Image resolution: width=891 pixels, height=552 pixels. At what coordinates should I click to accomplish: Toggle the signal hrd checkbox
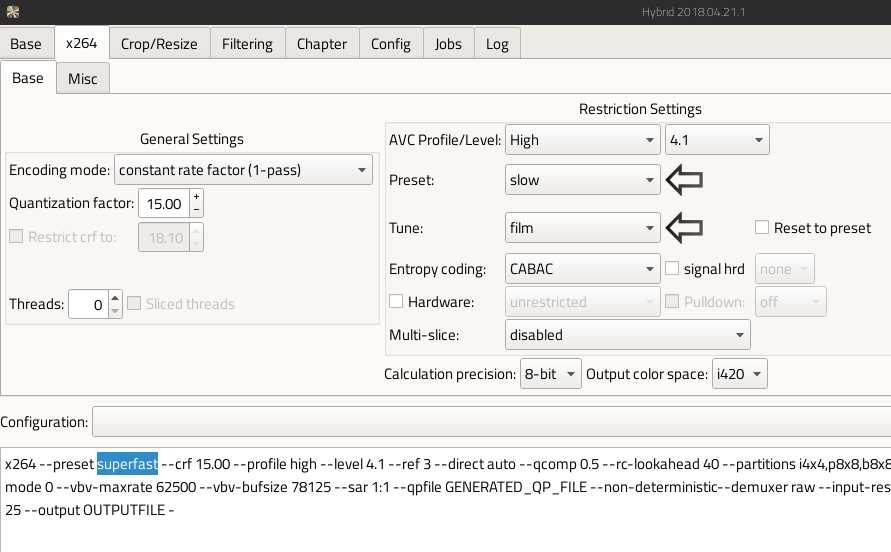point(672,269)
